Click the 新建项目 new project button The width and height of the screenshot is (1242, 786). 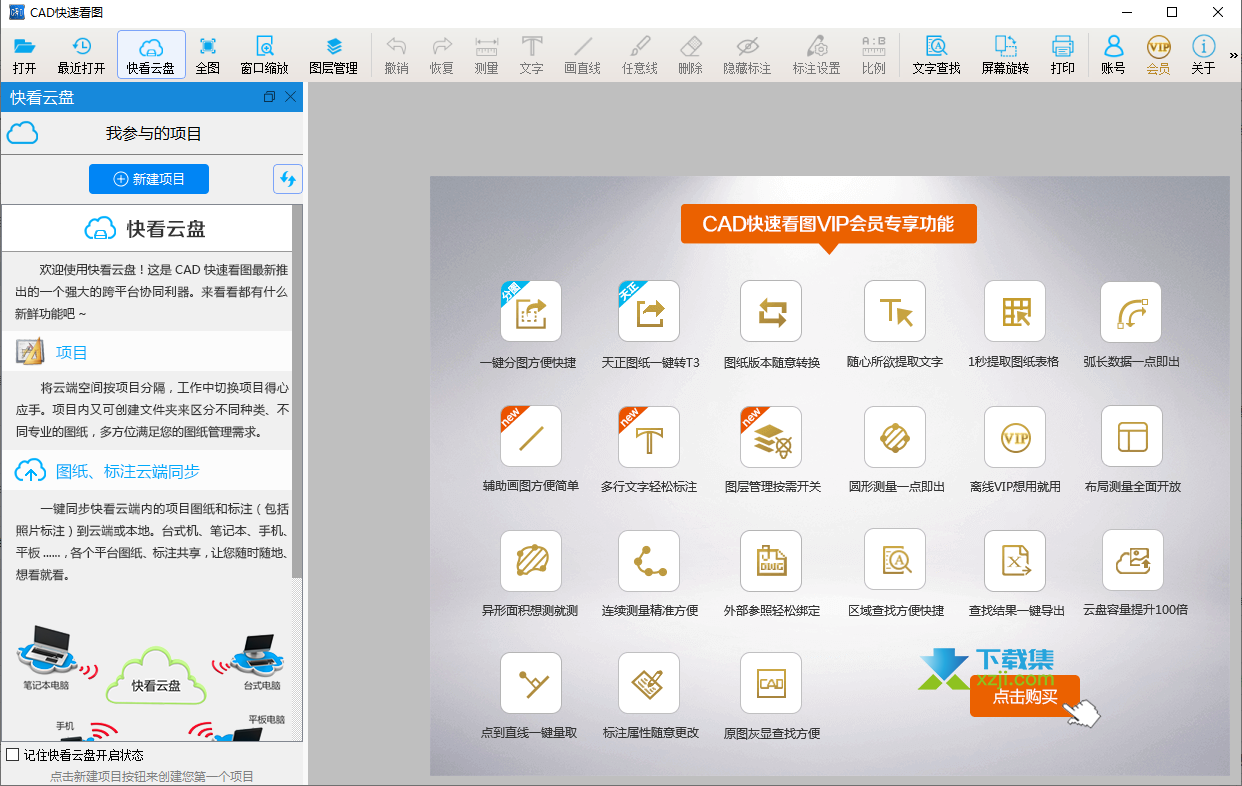pyautogui.click(x=149, y=179)
